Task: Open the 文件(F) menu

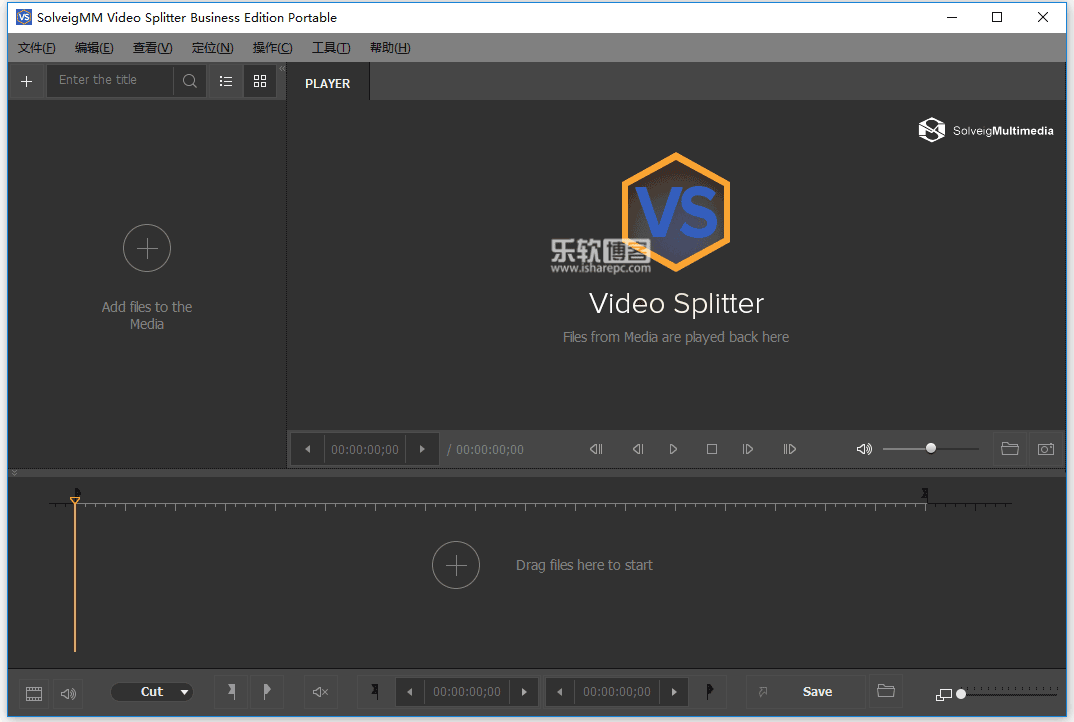Action: click(x=36, y=48)
